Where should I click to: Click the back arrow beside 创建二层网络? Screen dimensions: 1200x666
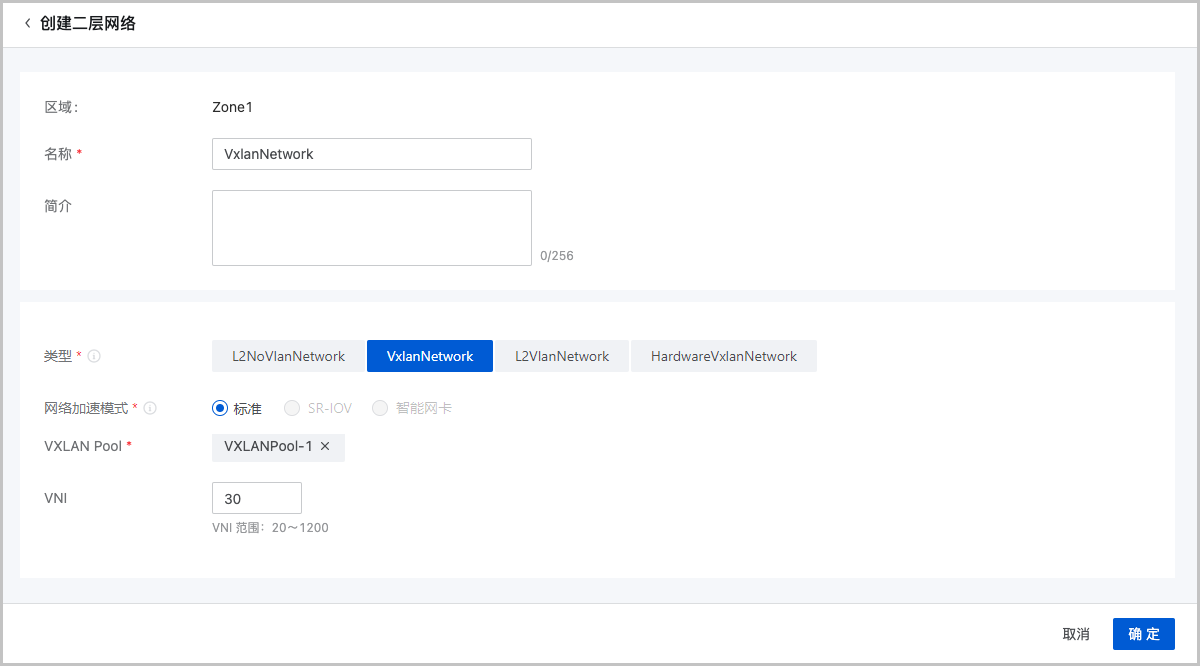27,23
